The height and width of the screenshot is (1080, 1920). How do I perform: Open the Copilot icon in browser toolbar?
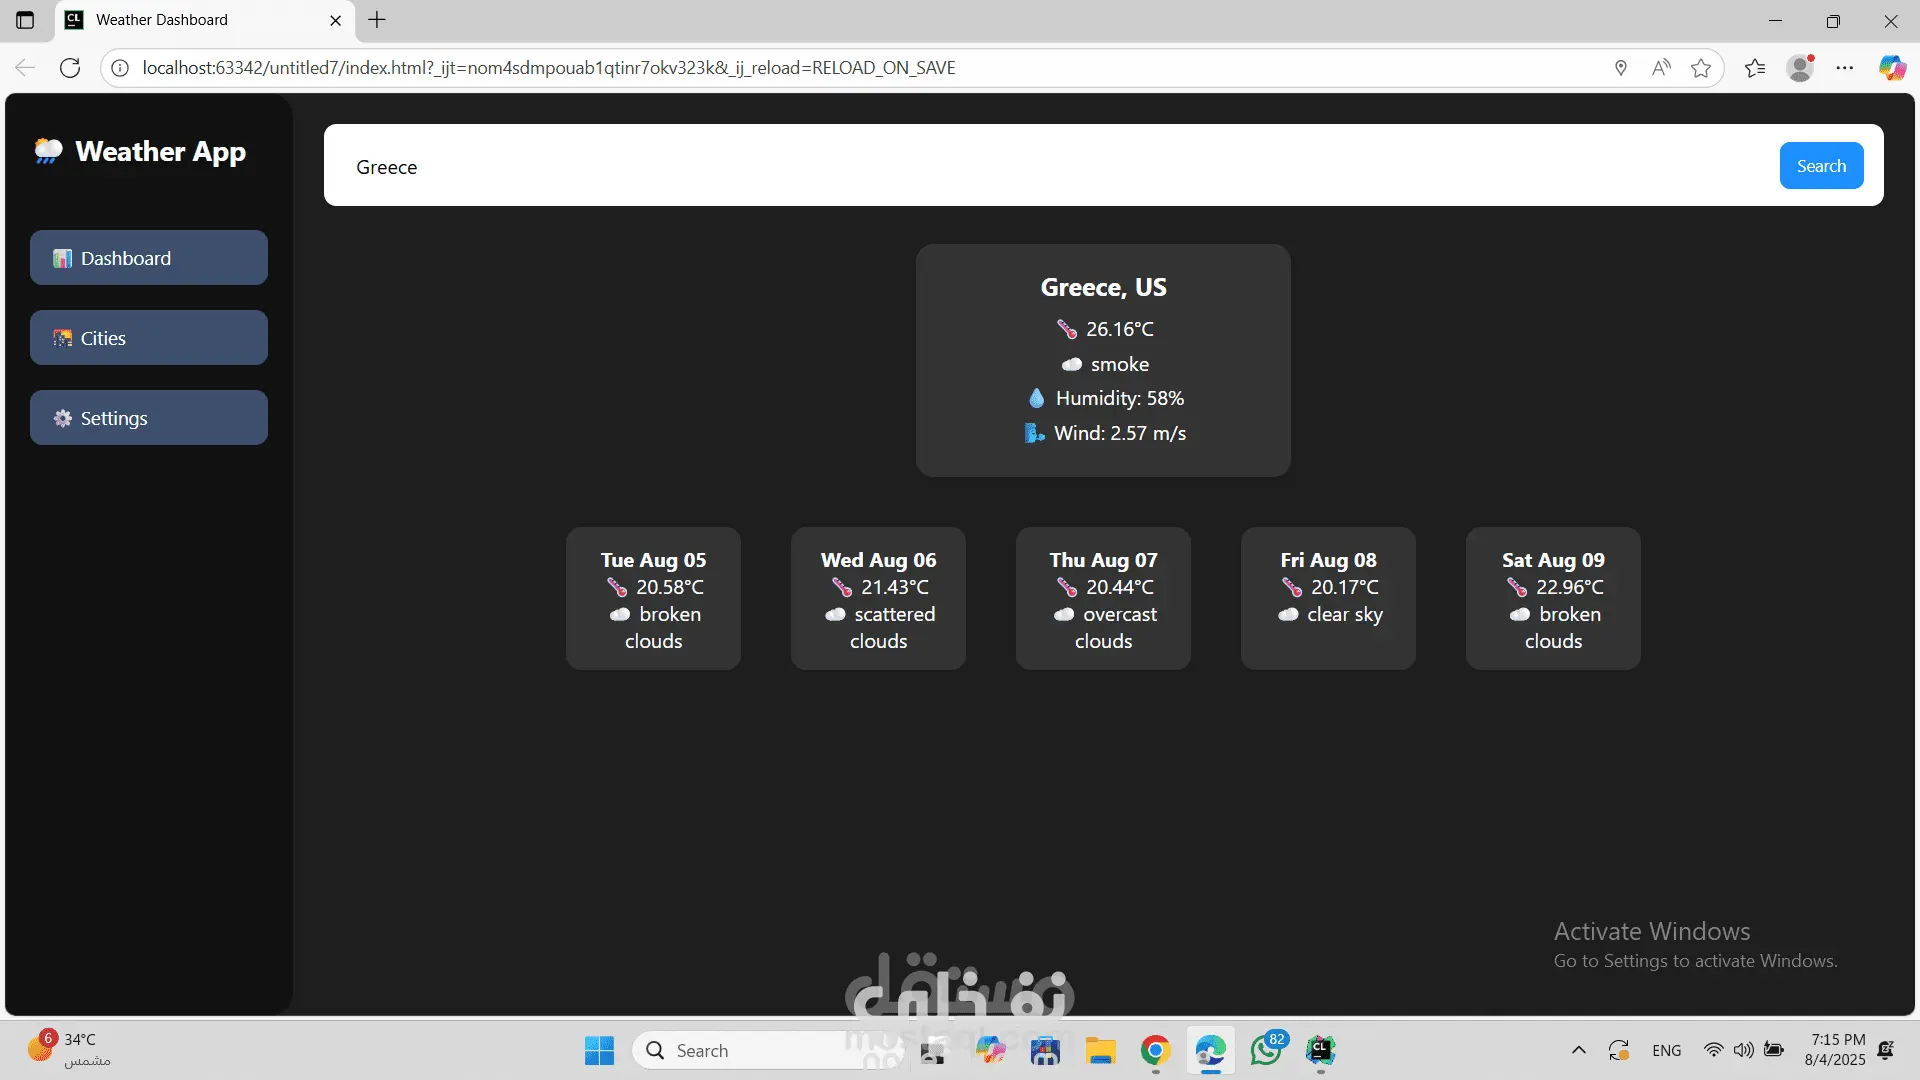pyautogui.click(x=1892, y=68)
